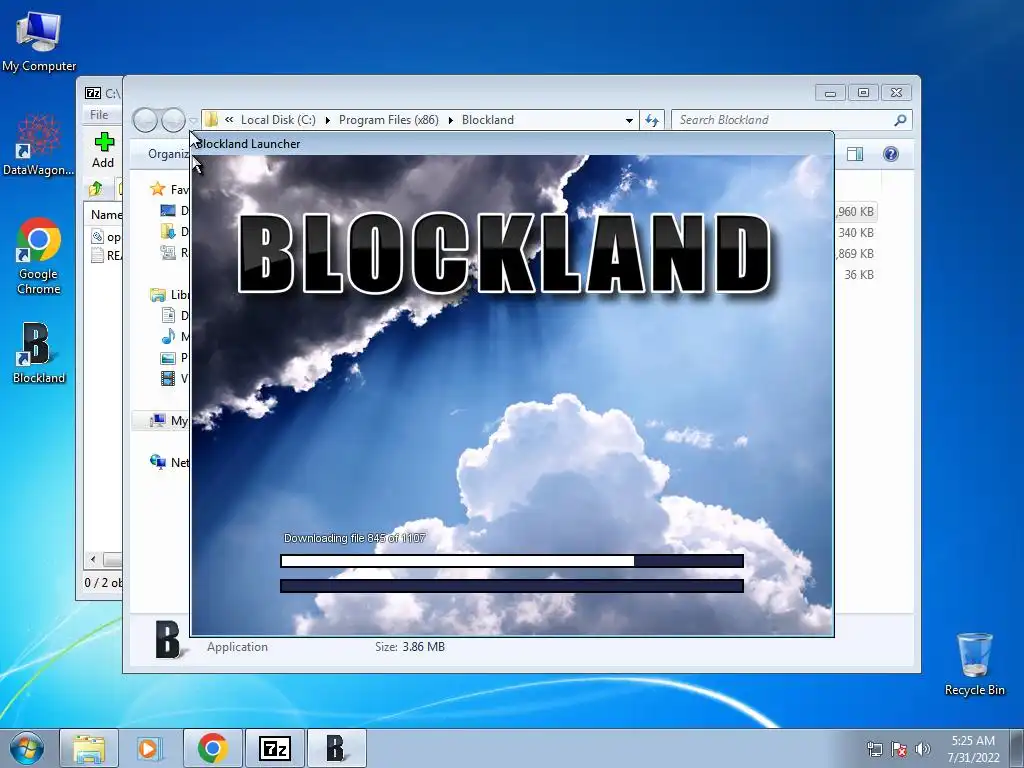
Task: Select Favorites in the navigation pane
Action: click(x=169, y=189)
